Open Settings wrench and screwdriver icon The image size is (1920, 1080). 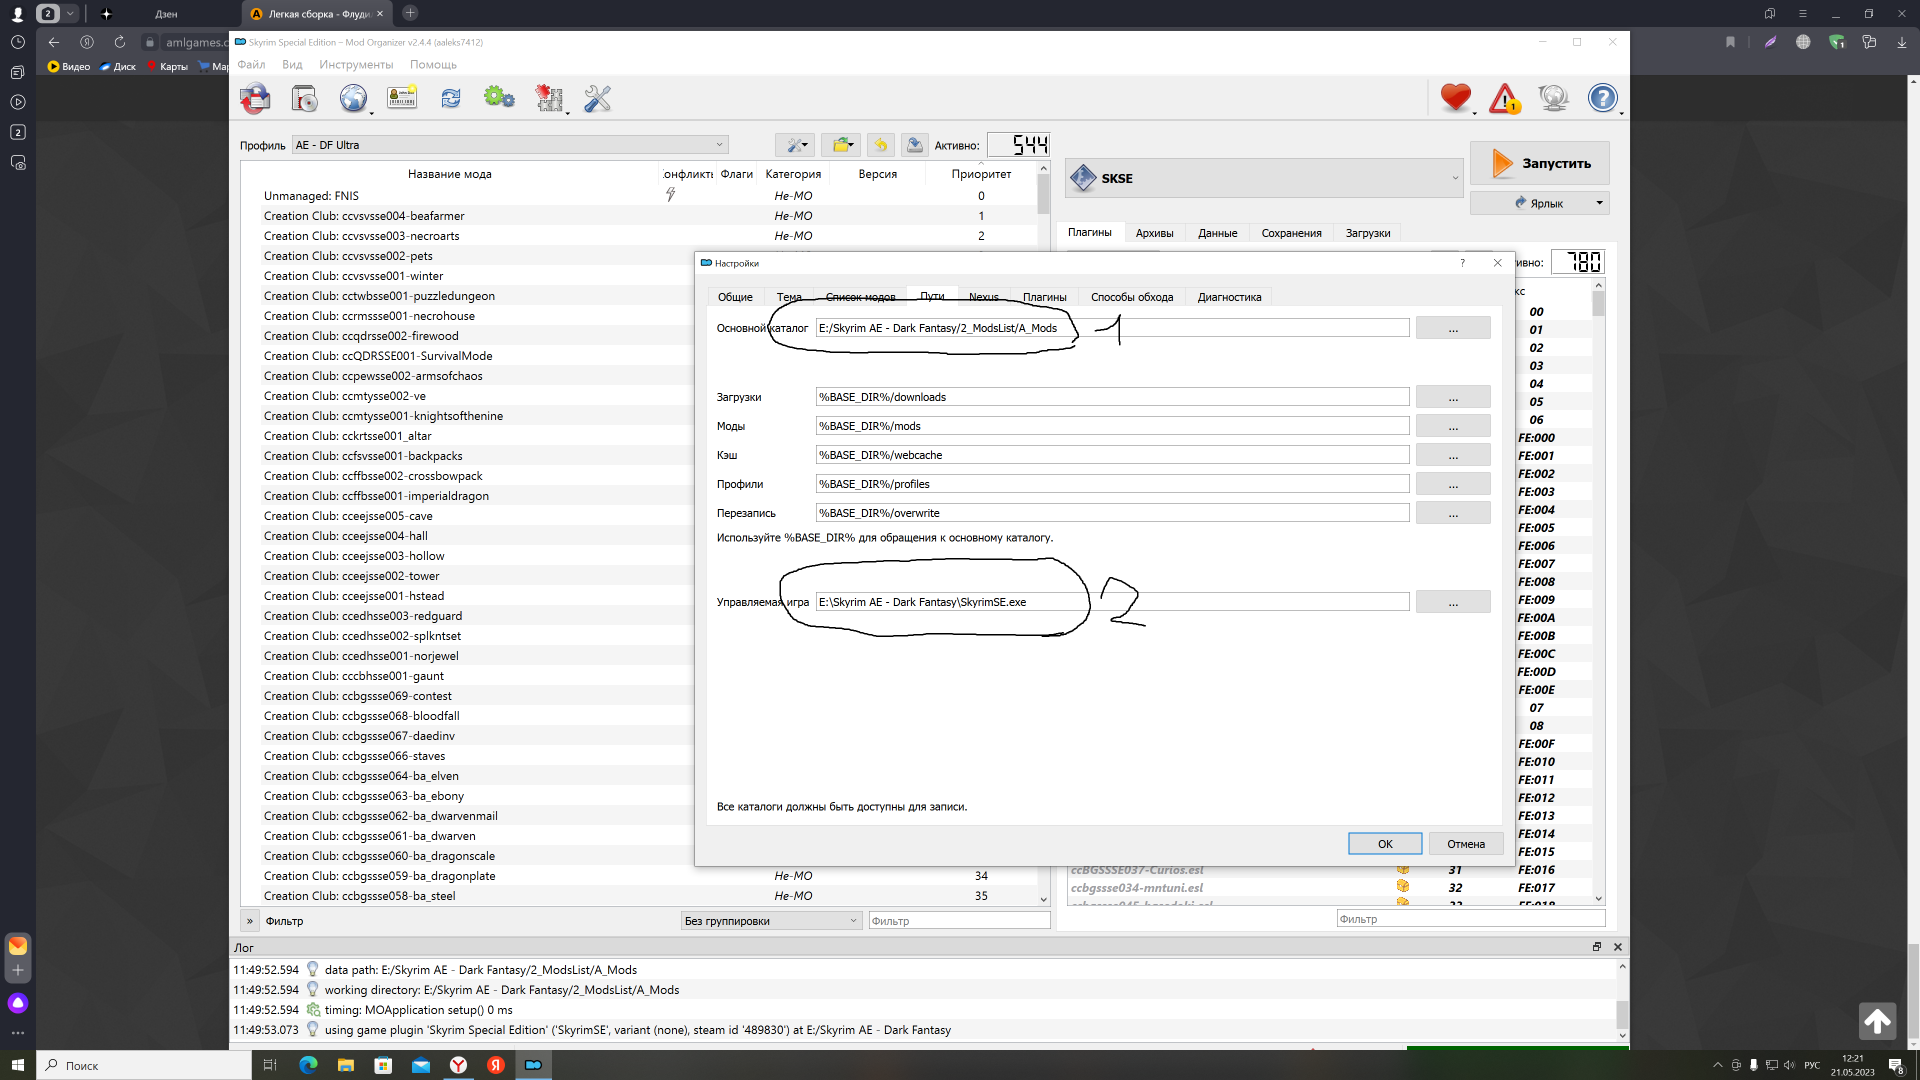(x=597, y=98)
